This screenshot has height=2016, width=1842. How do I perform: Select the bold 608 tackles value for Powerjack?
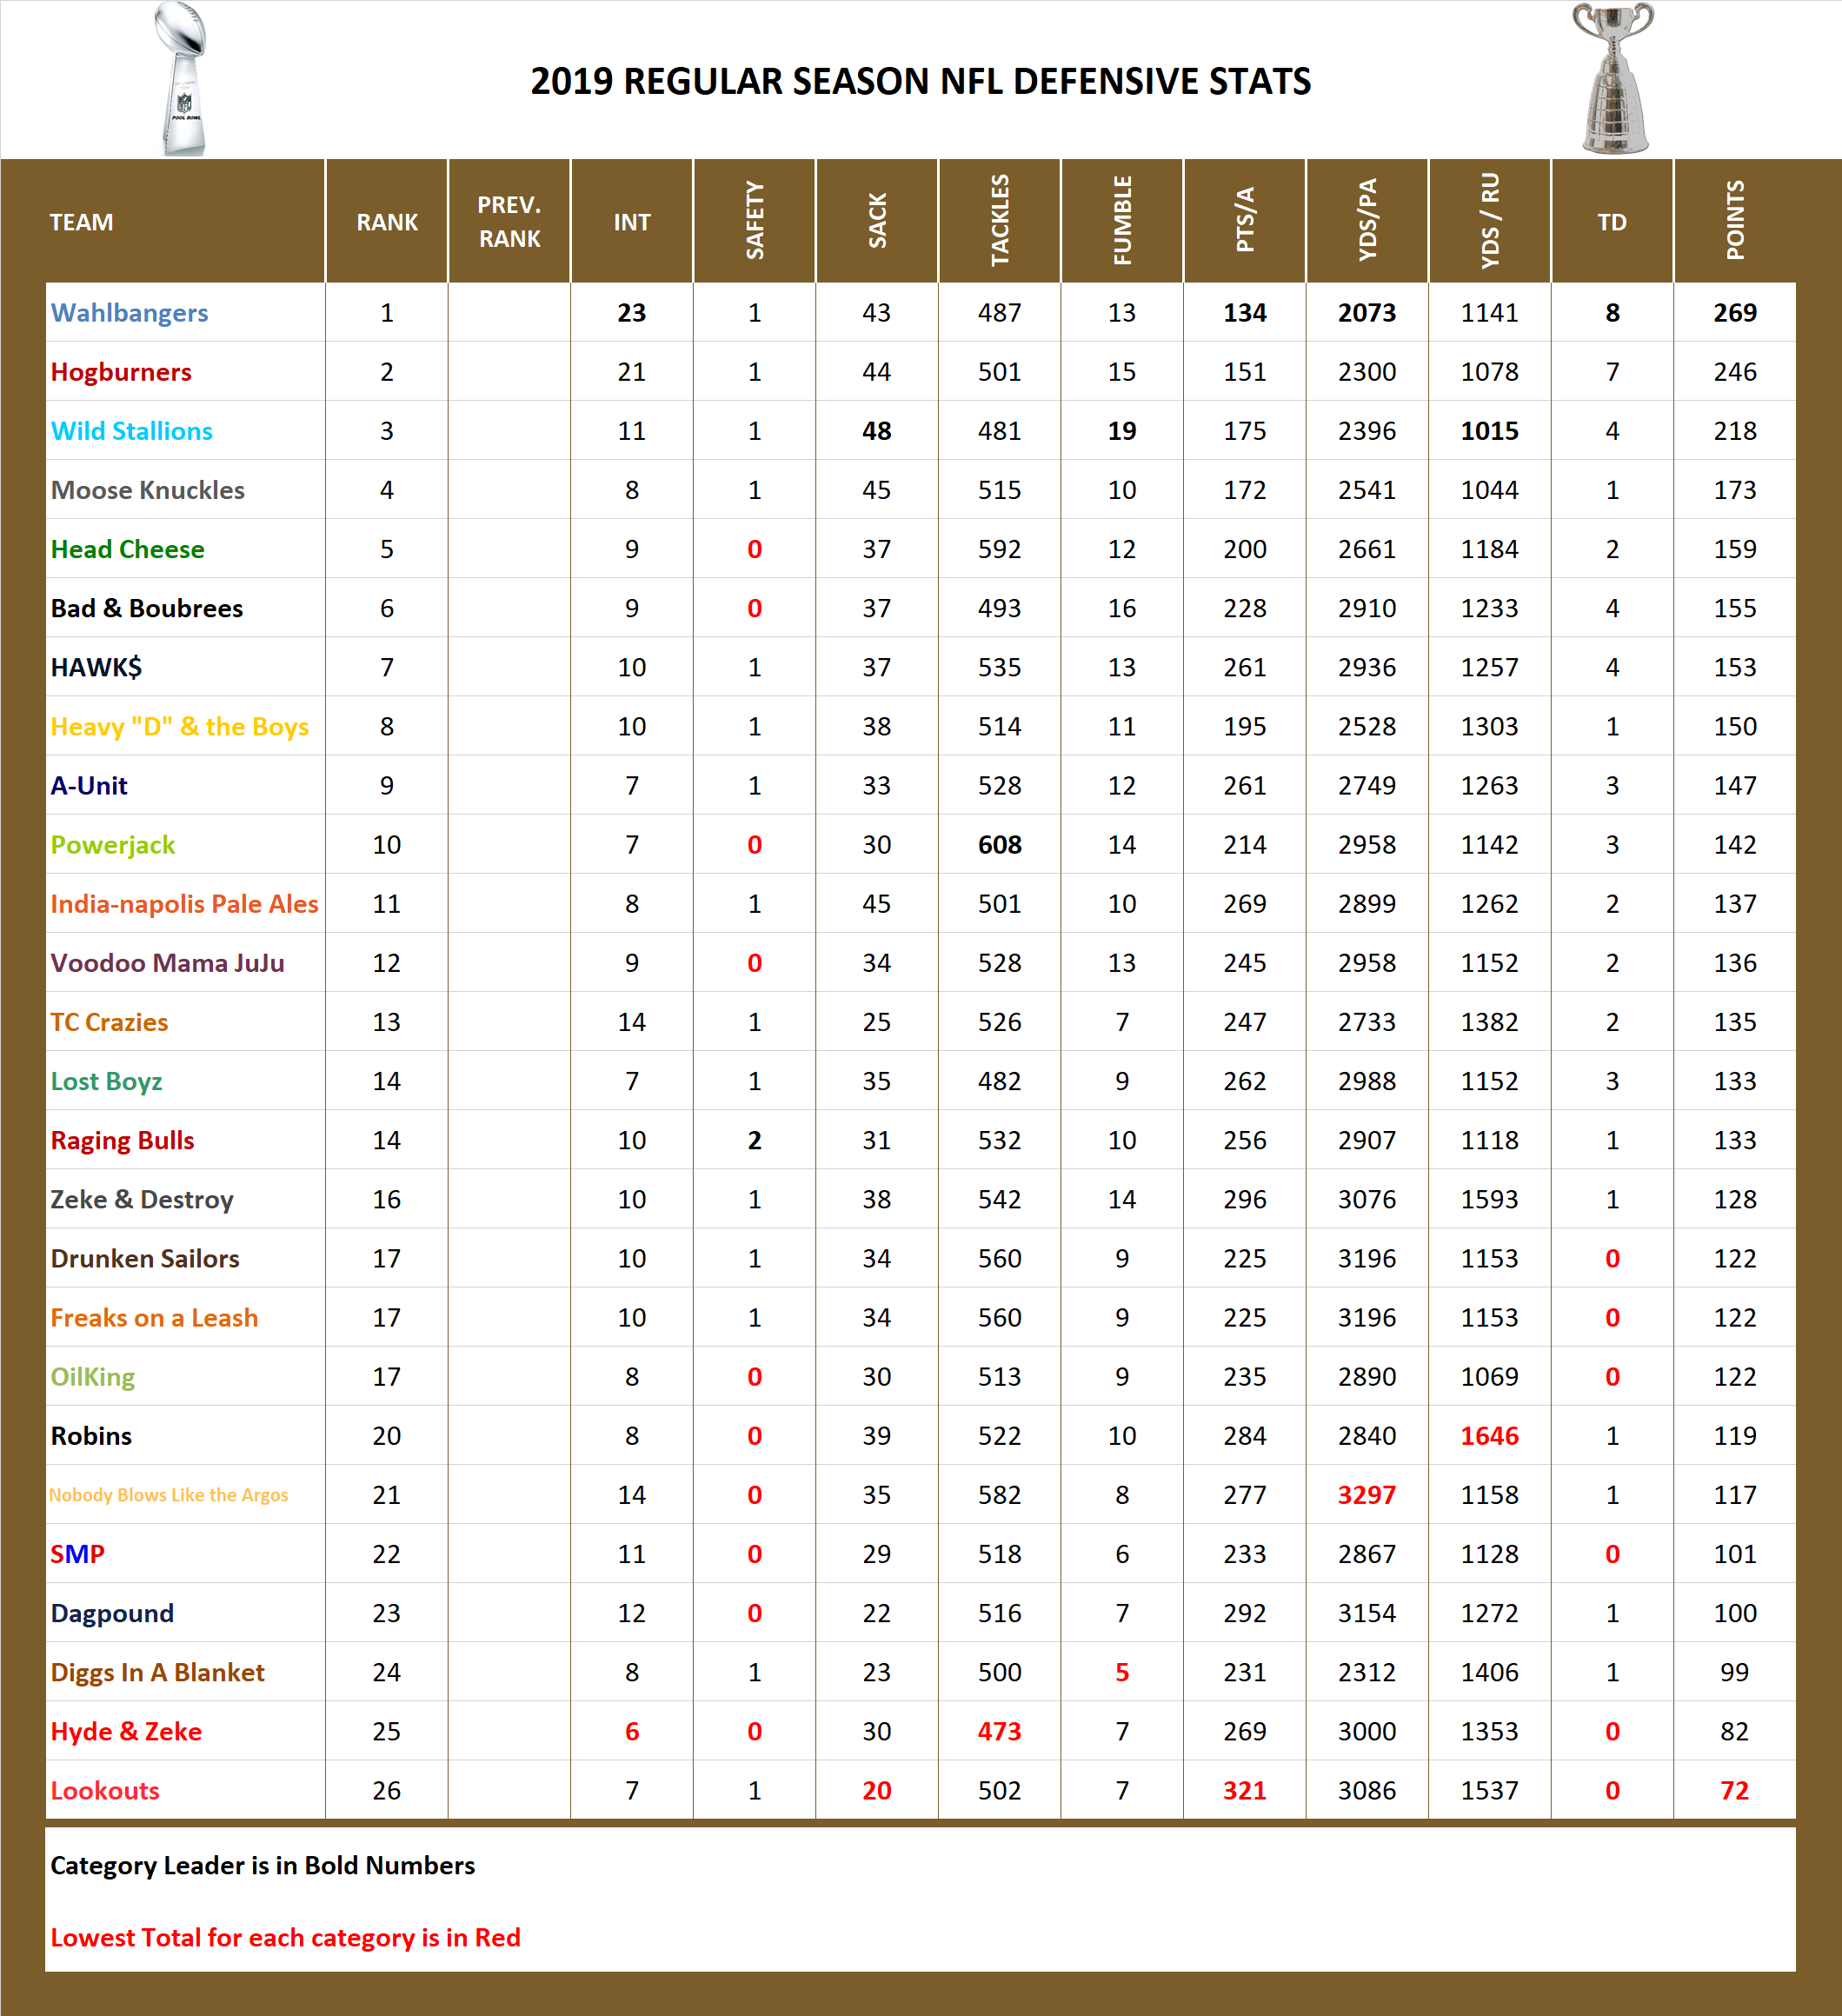tap(999, 844)
